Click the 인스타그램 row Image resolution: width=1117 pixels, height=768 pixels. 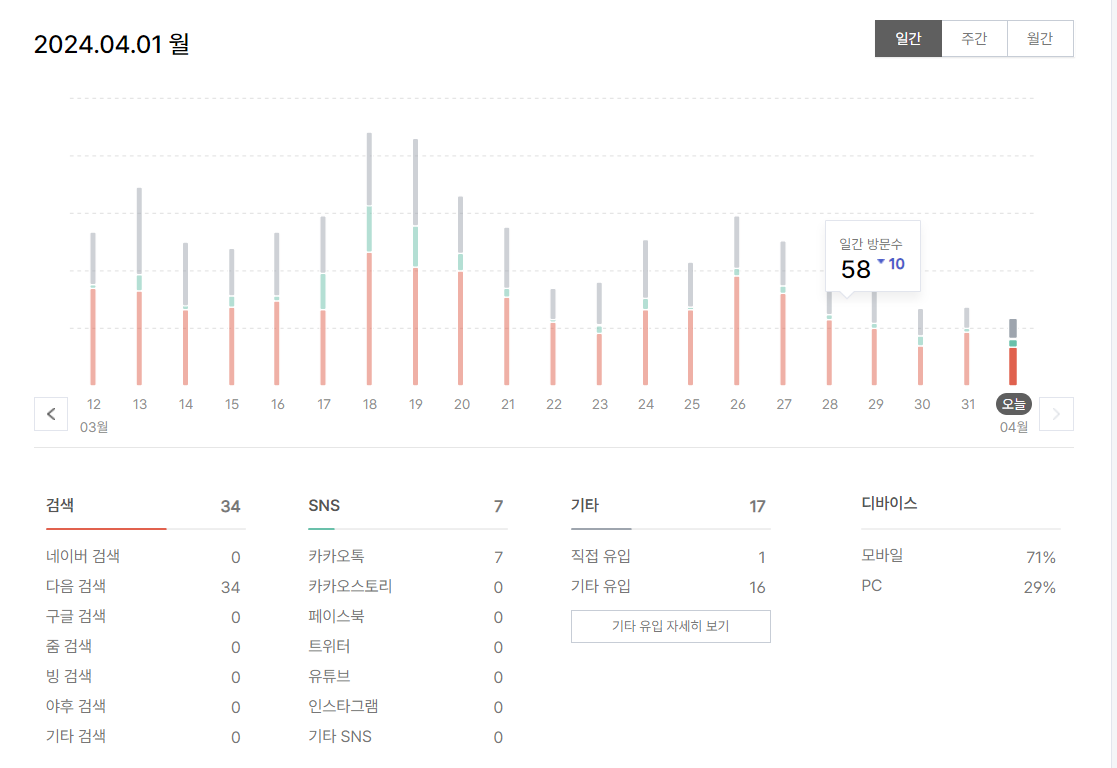pos(407,706)
